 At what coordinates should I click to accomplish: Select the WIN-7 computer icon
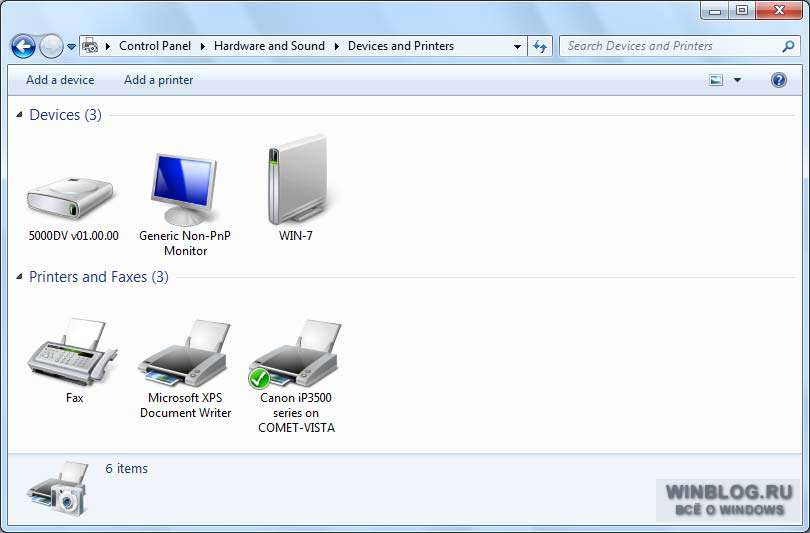(298, 180)
